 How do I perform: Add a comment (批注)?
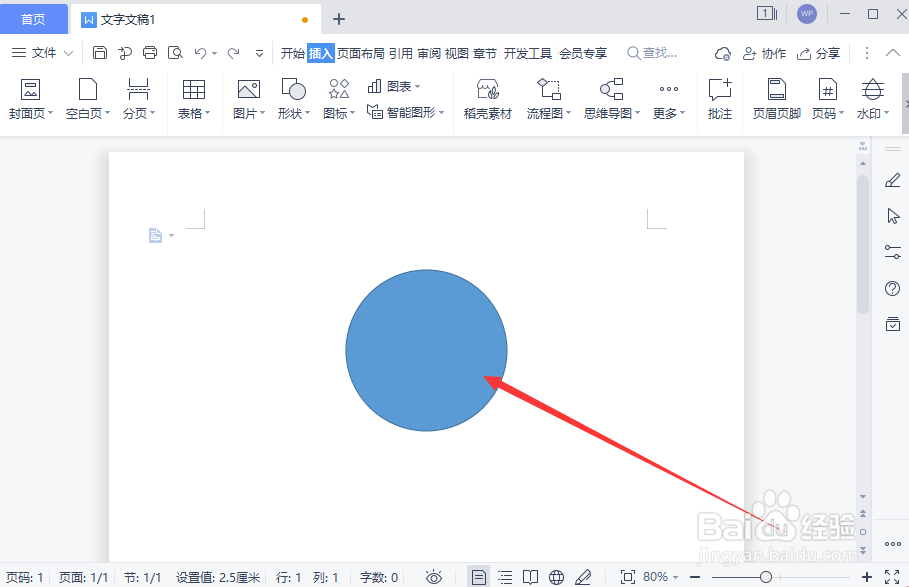click(719, 99)
